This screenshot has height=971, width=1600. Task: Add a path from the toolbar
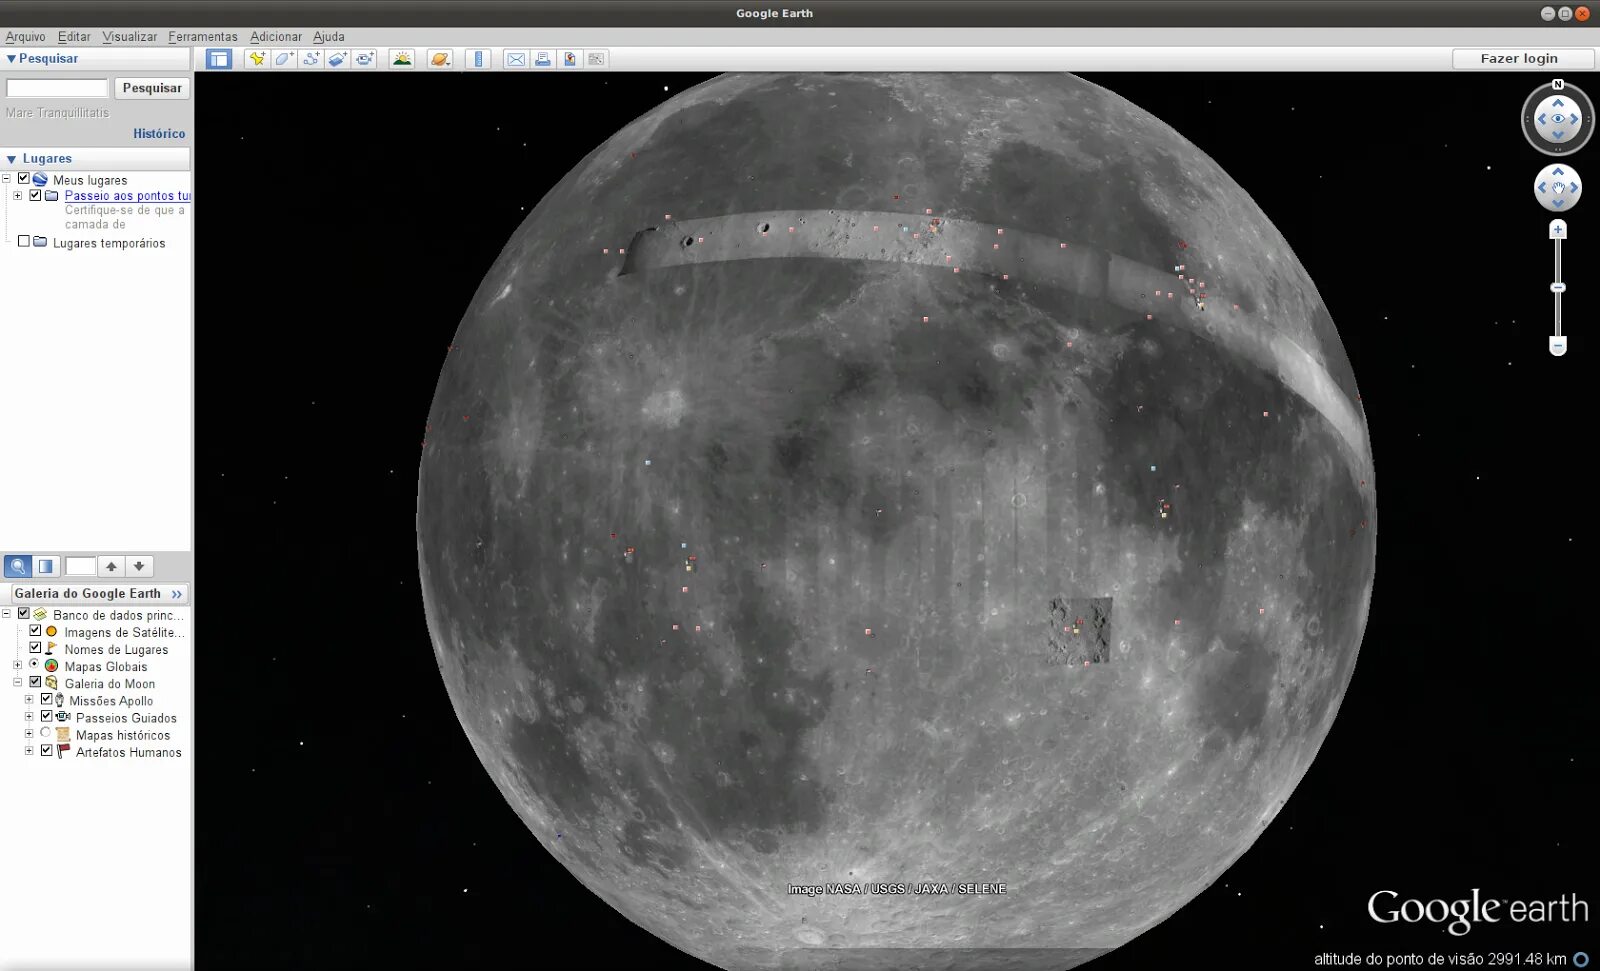[x=311, y=59]
